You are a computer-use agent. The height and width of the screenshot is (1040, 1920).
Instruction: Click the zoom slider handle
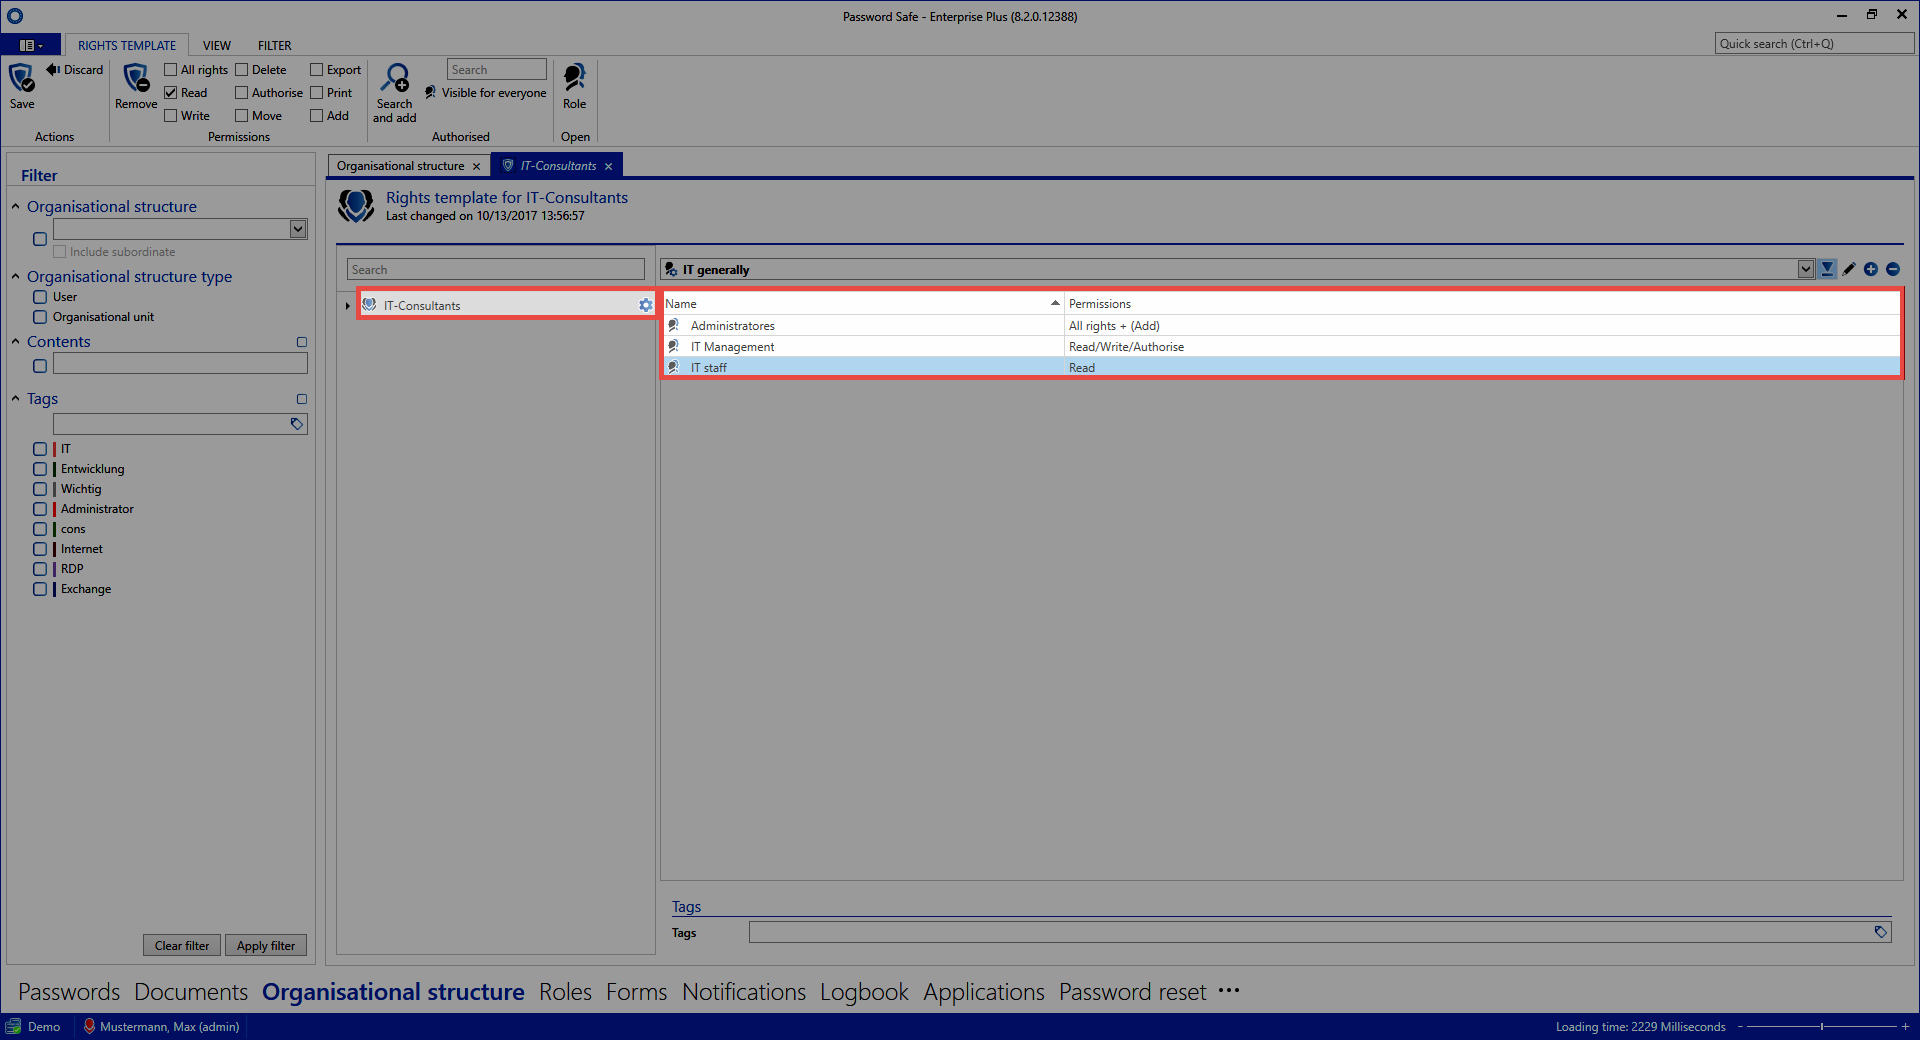(x=1822, y=1026)
